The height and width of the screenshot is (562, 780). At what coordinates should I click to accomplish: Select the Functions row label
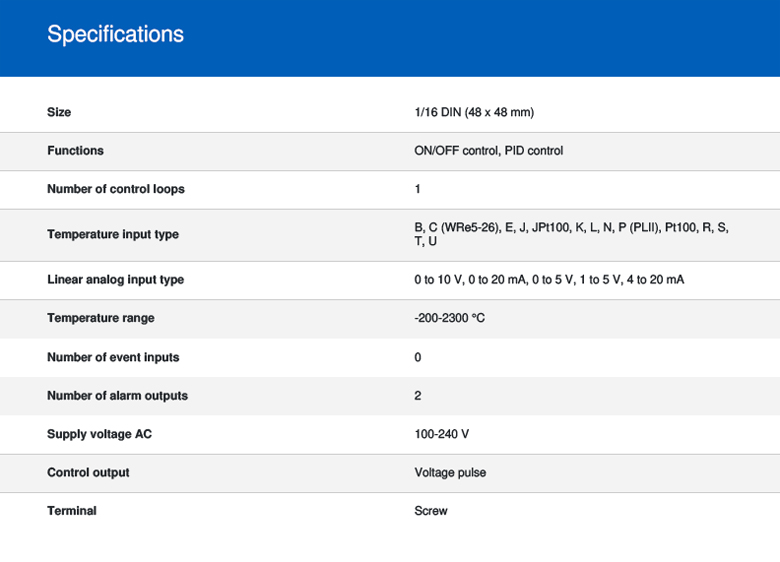coord(75,151)
